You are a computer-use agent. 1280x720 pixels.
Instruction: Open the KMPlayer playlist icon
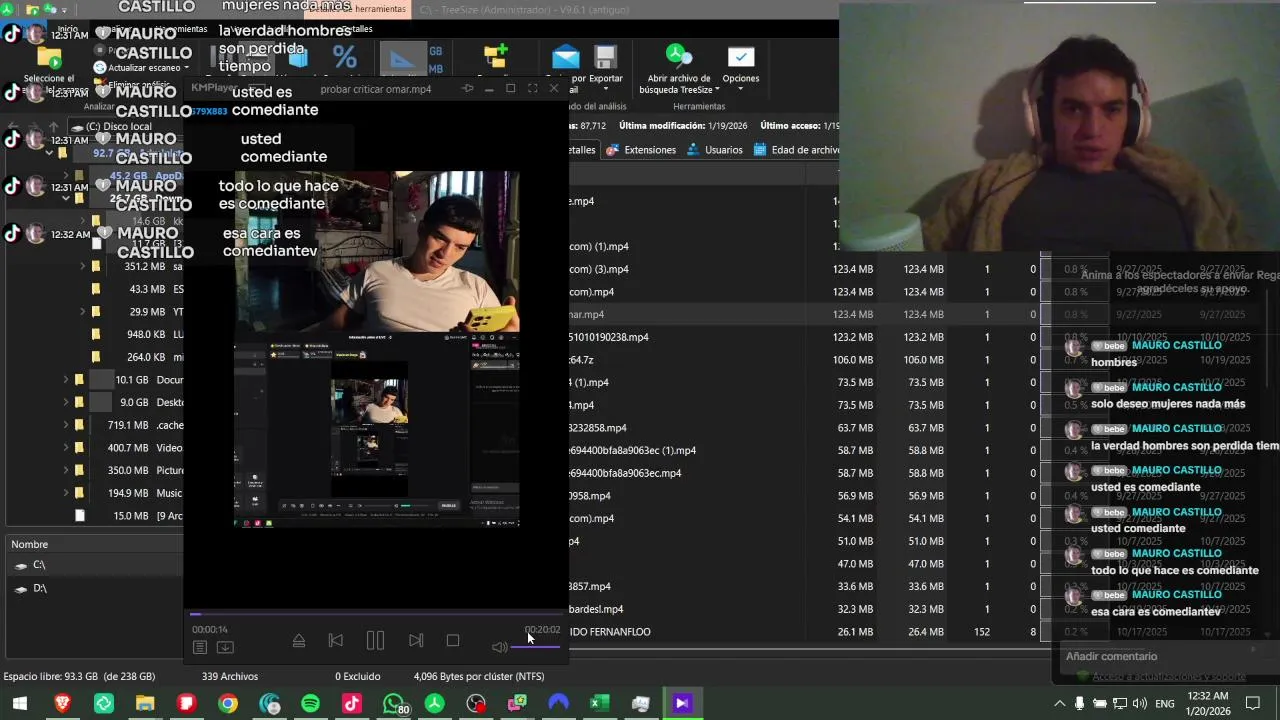pyautogui.click(x=200, y=647)
